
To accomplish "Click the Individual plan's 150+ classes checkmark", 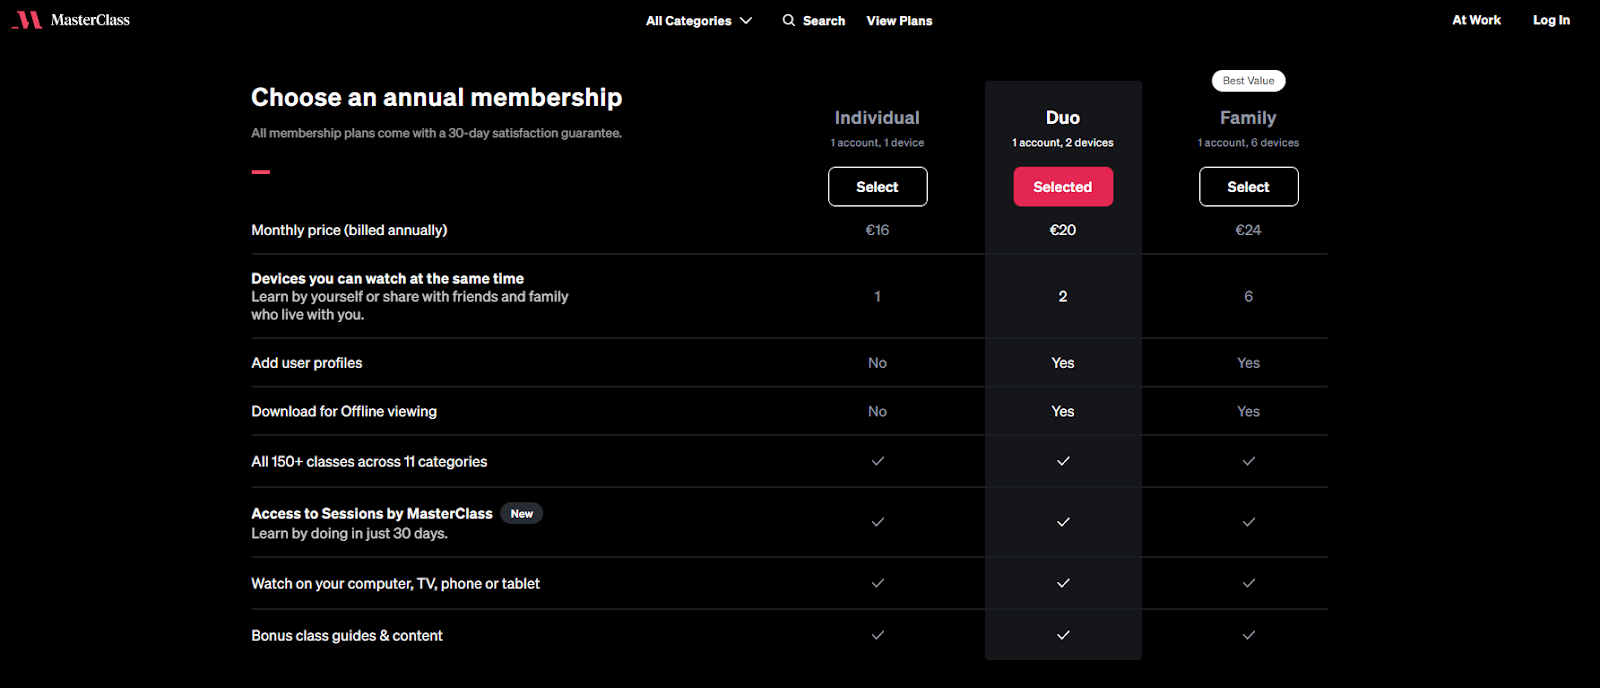I will [877, 461].
